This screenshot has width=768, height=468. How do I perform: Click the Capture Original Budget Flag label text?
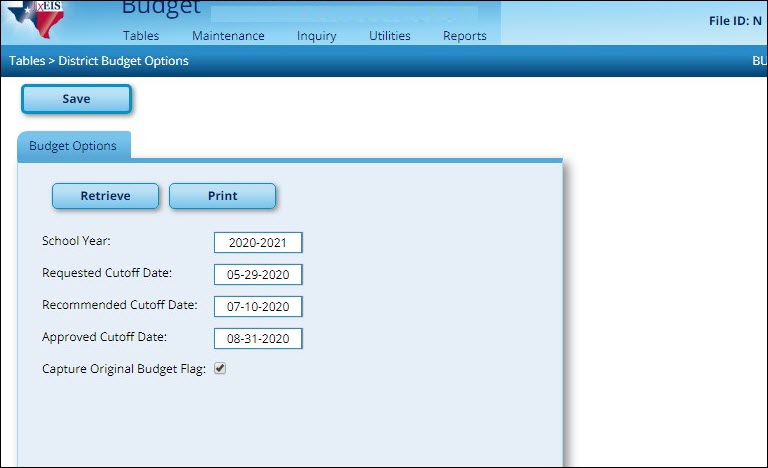tap(123, 369)
